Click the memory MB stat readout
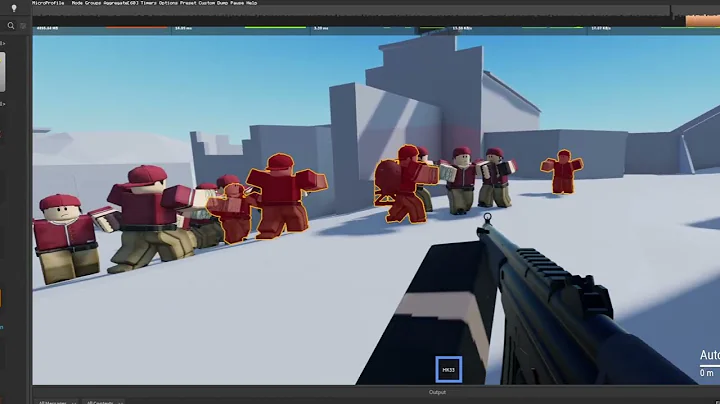720x404 pixels. pos(47,28)
